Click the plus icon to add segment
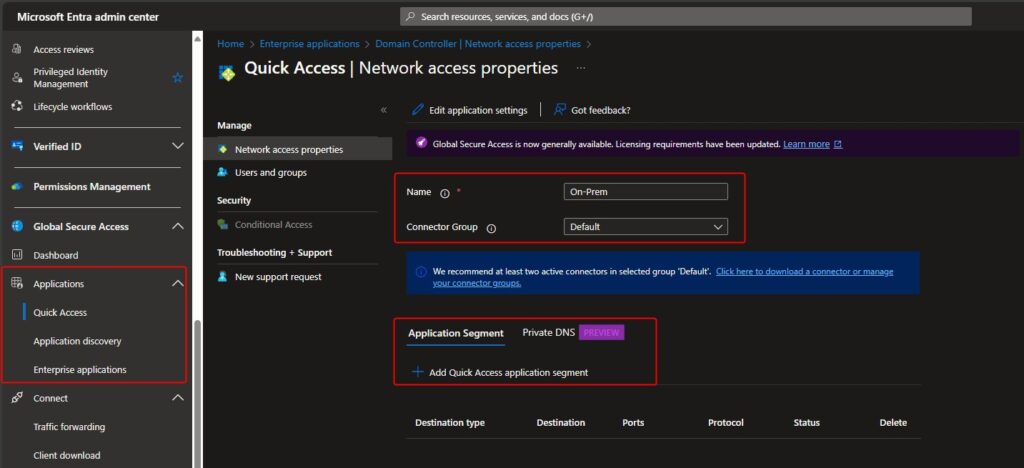Viewport: 1024px width, 468px height. tap(417, 372)
